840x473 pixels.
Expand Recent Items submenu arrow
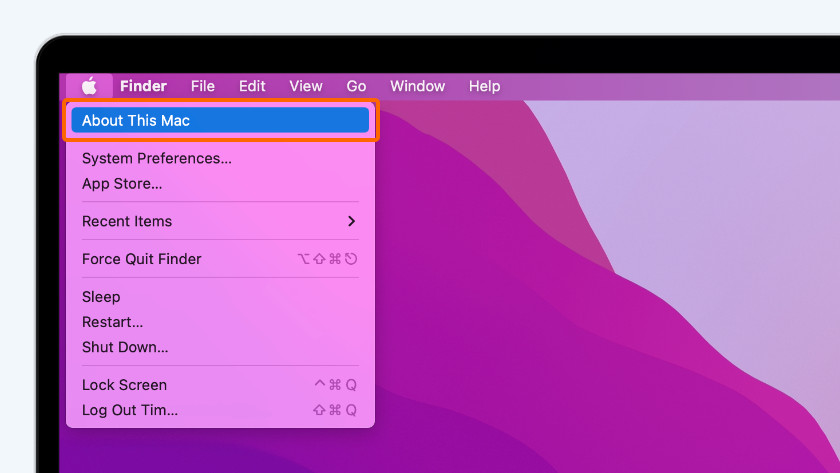click(351, 221)
